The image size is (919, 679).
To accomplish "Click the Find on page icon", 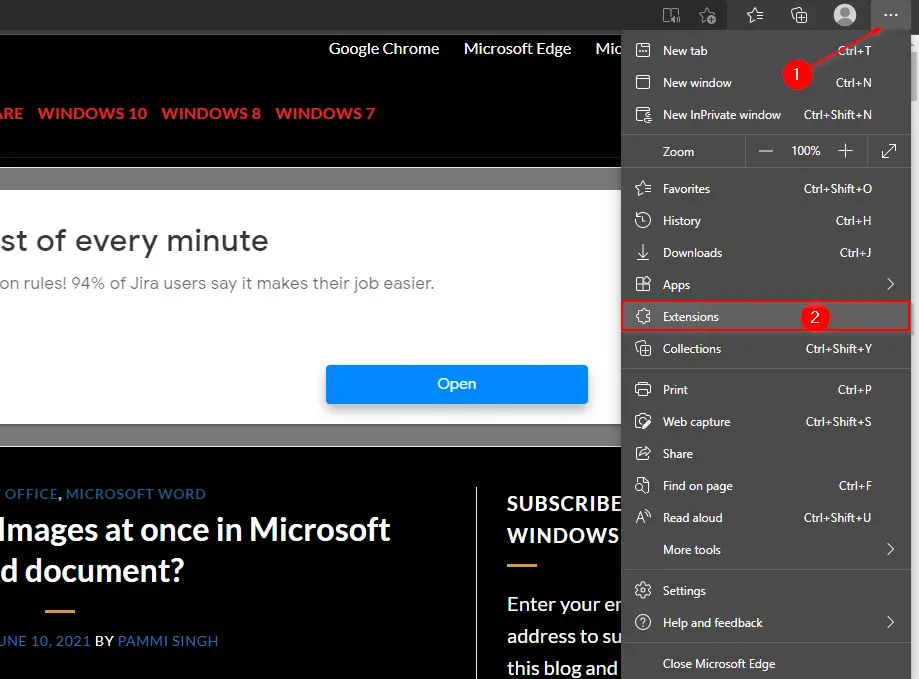I will point(643,486).
